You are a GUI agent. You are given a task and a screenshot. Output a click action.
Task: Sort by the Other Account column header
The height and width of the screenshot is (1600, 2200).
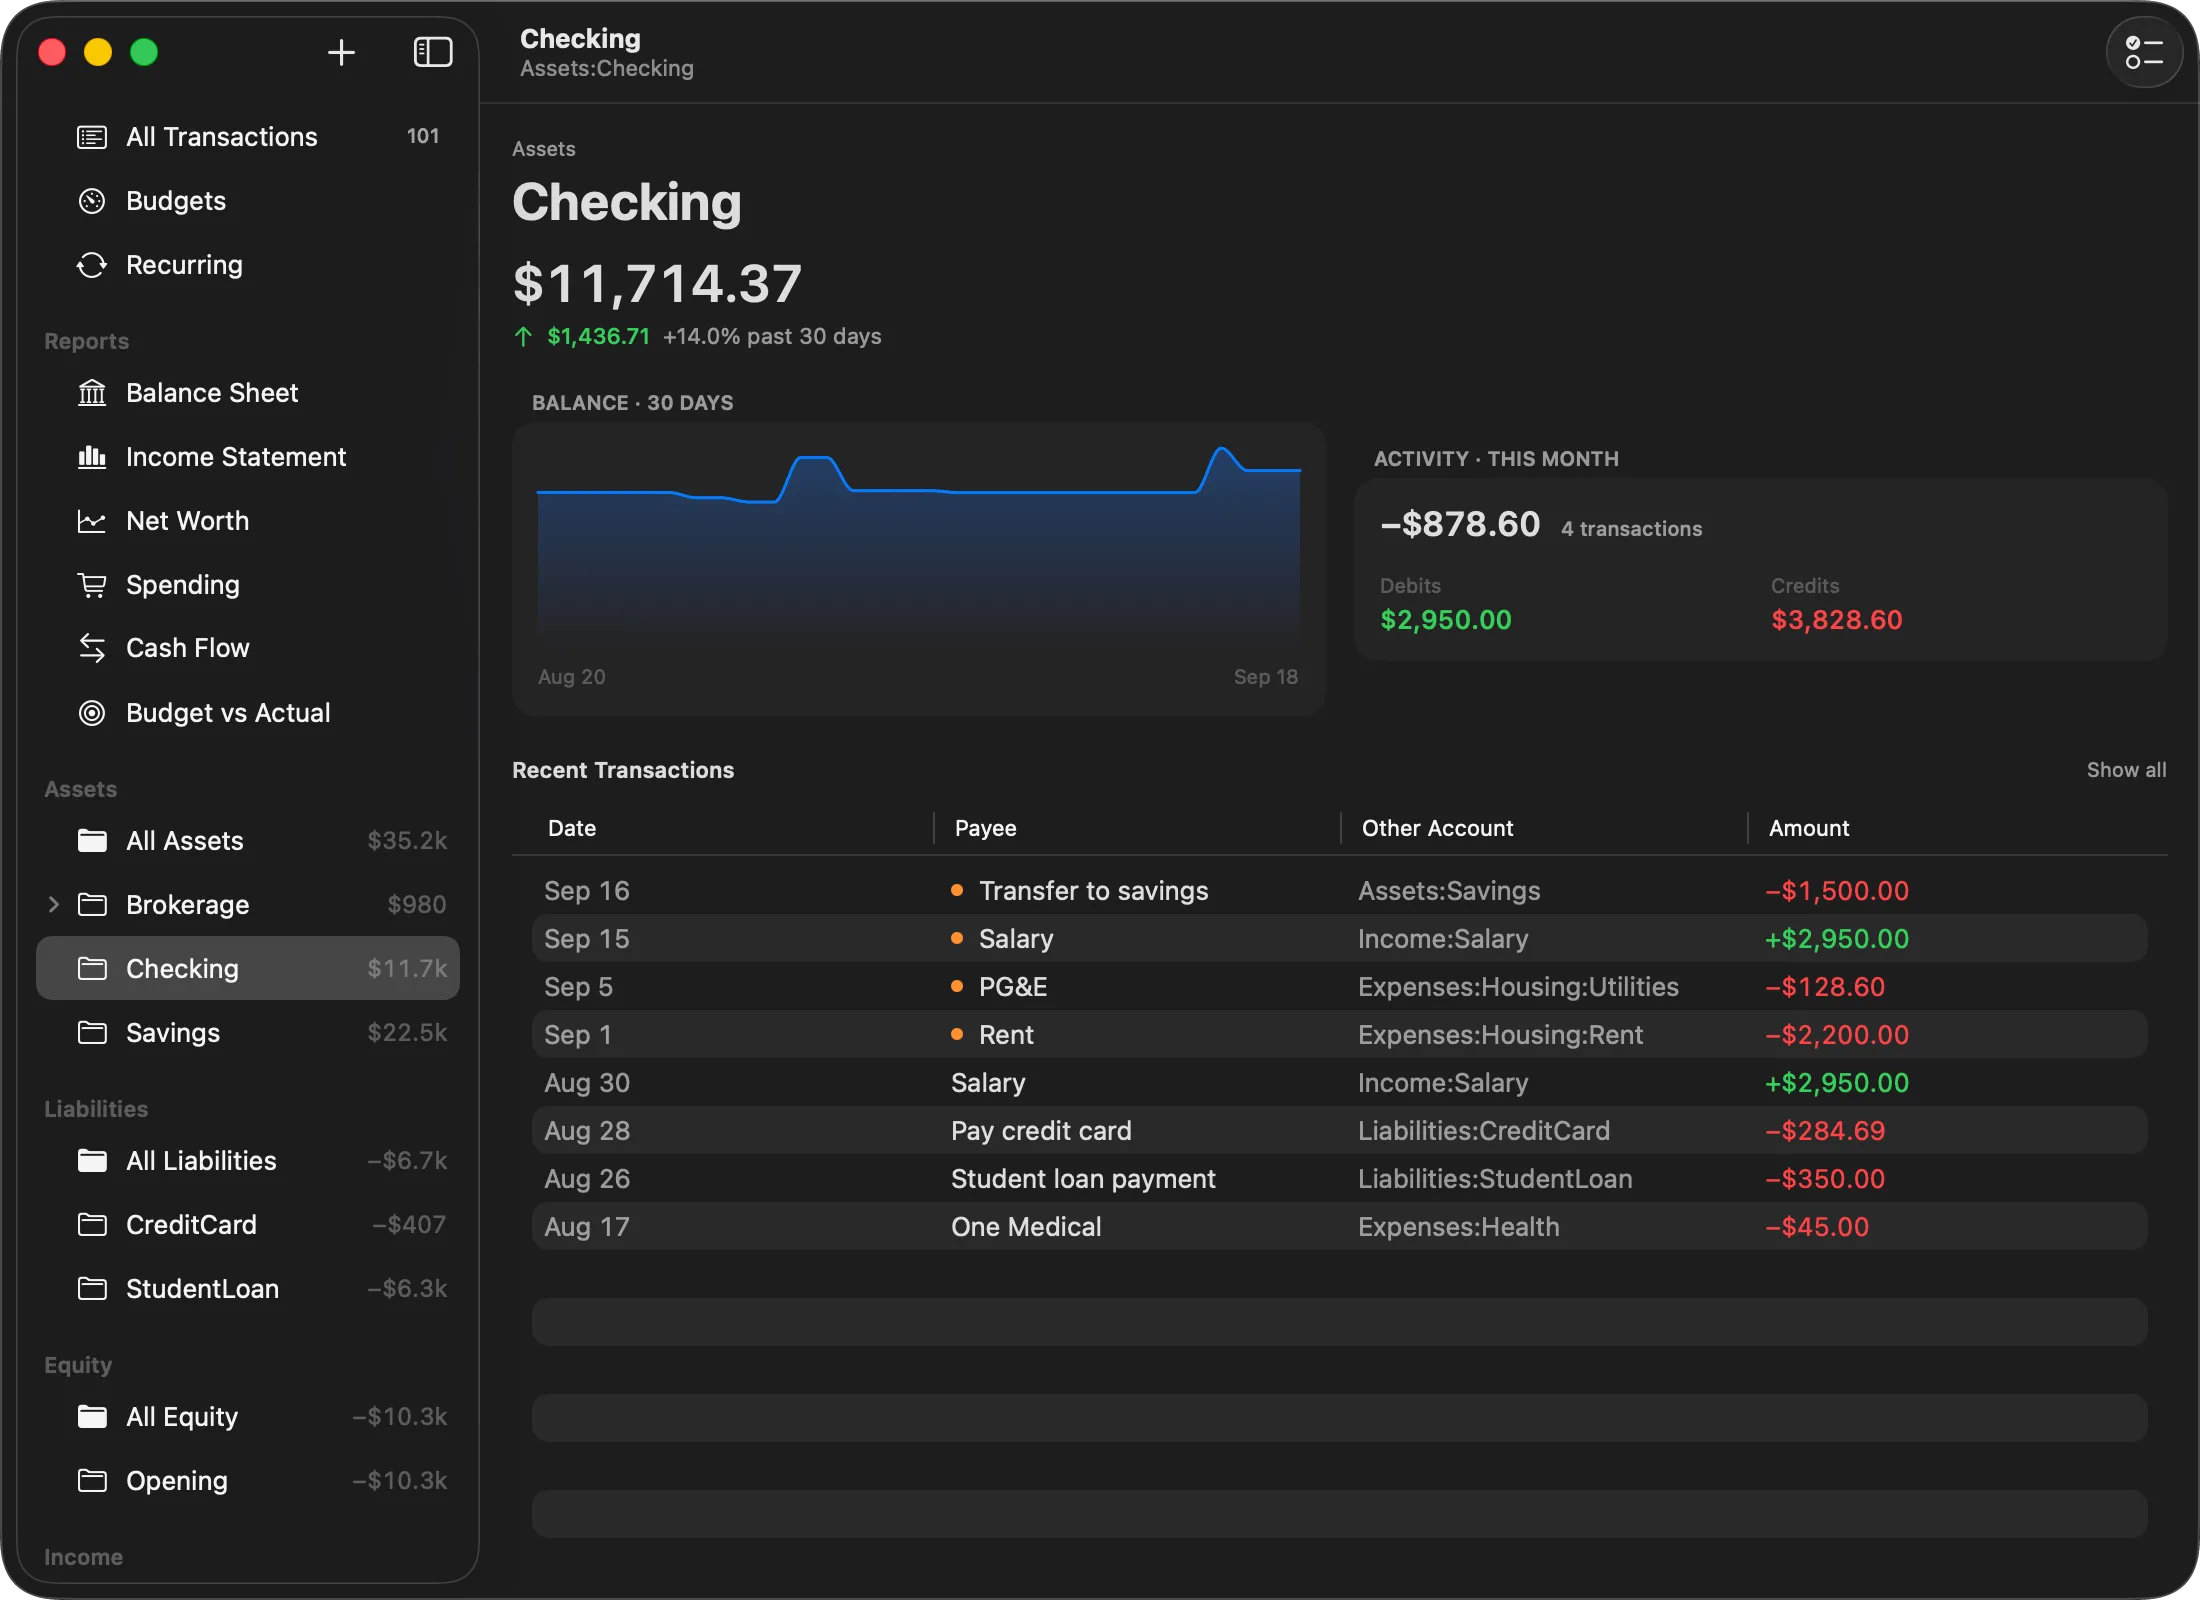pos(1437,828)
